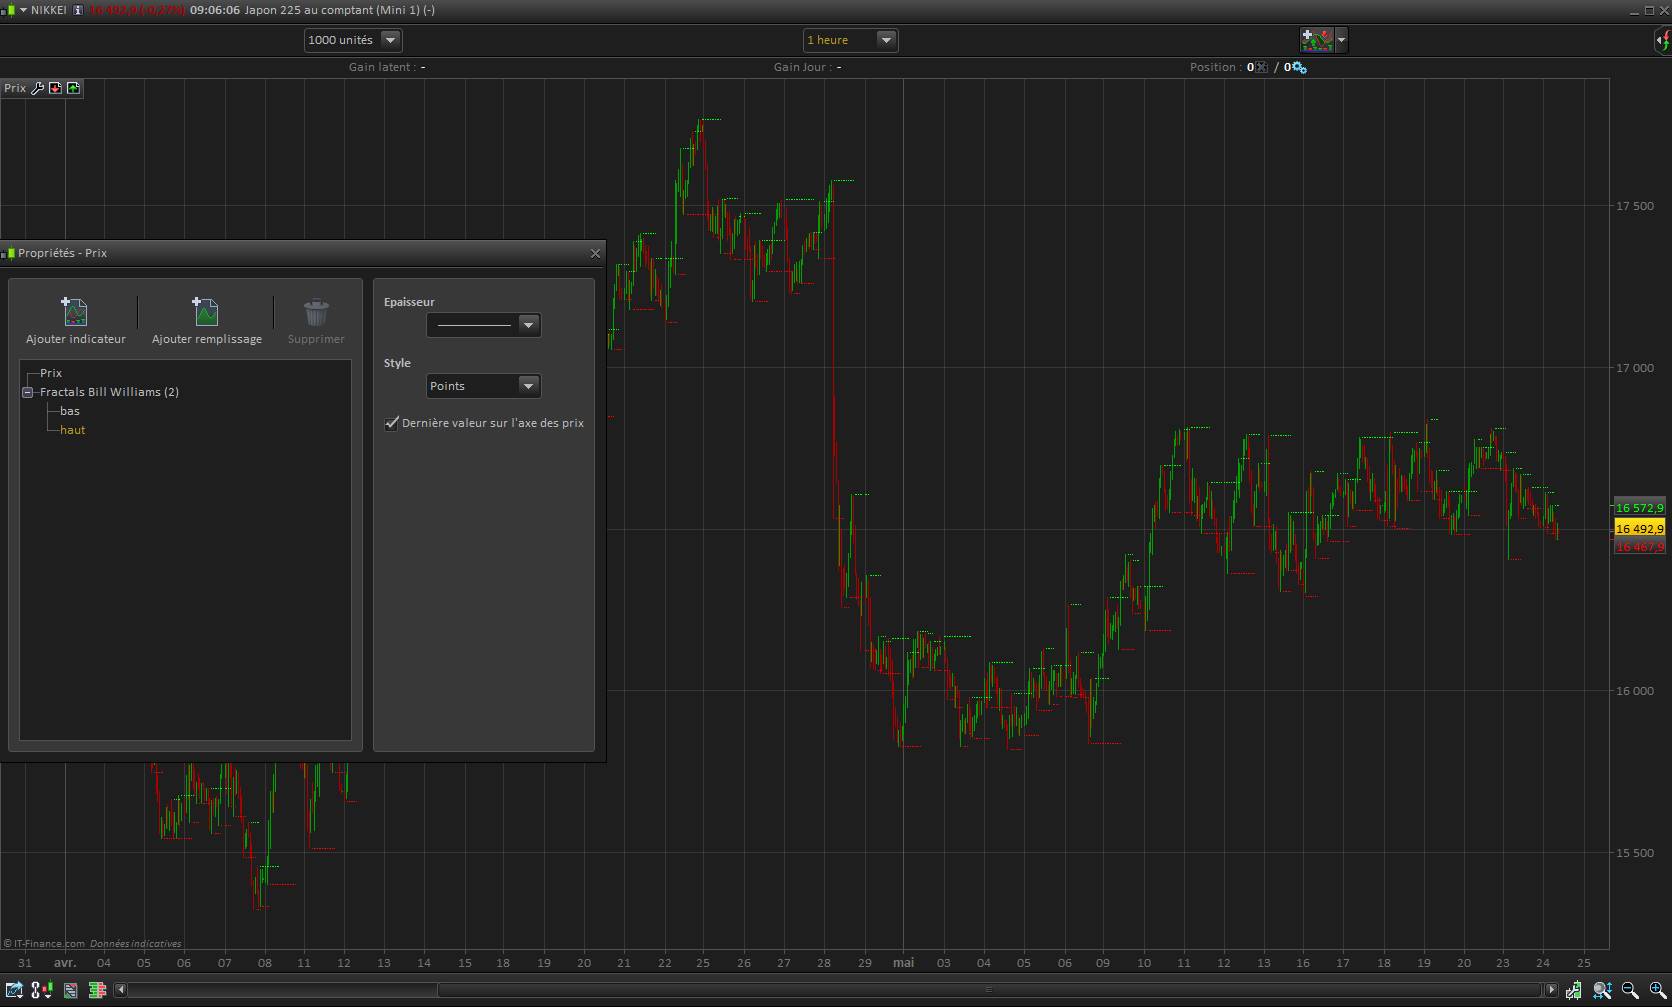Click the 15 500 price level label
1672x1007 pixels.
tap(1635, 853)
